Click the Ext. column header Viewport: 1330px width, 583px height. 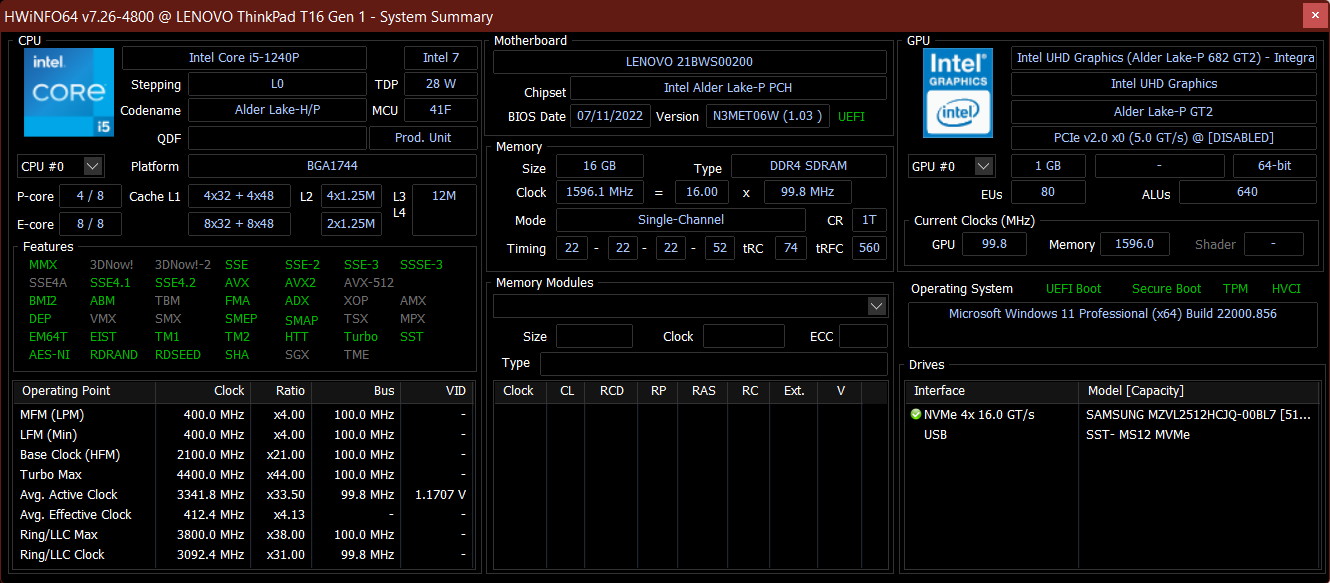(794, 391)
